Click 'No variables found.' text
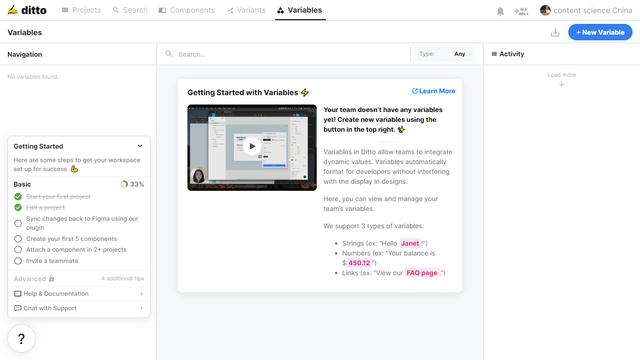 pos(33,76)
